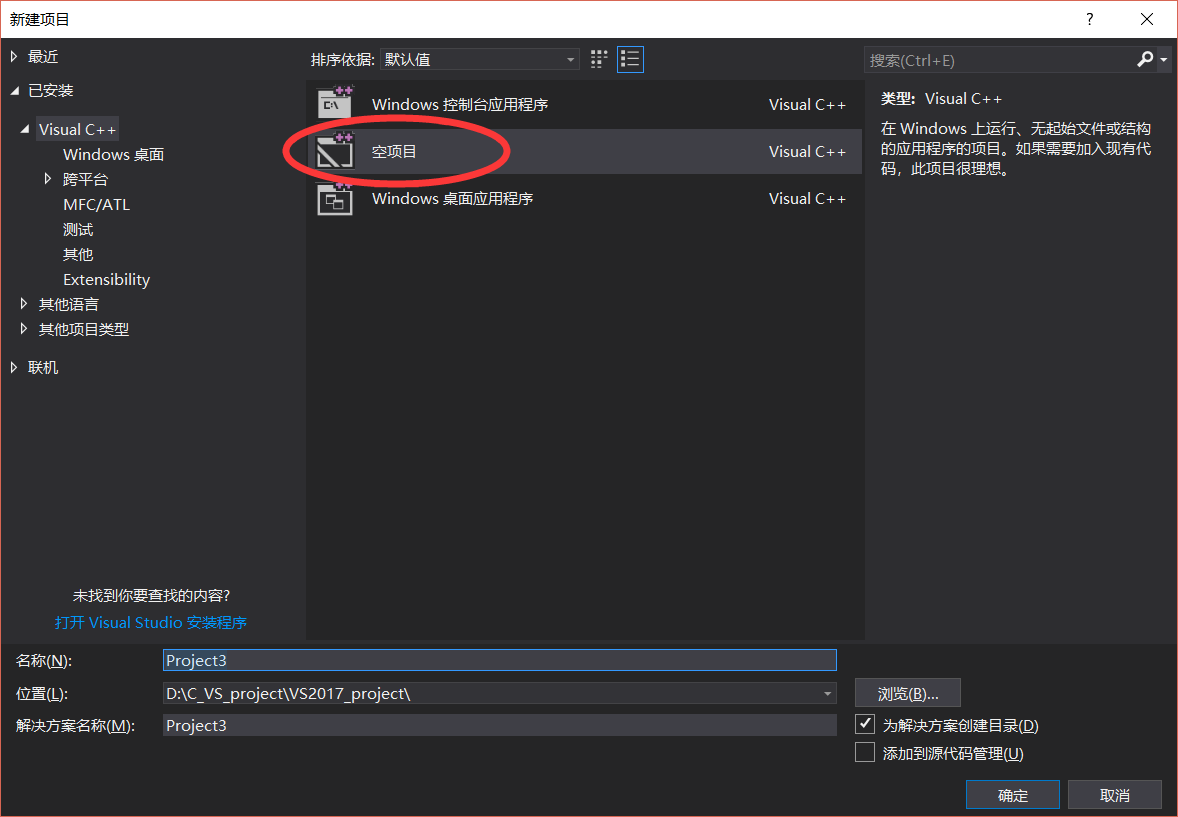Viewport: 1178px width, 817px height.
Task: Click 其他项目类型 label in tree
Action: 83,328
